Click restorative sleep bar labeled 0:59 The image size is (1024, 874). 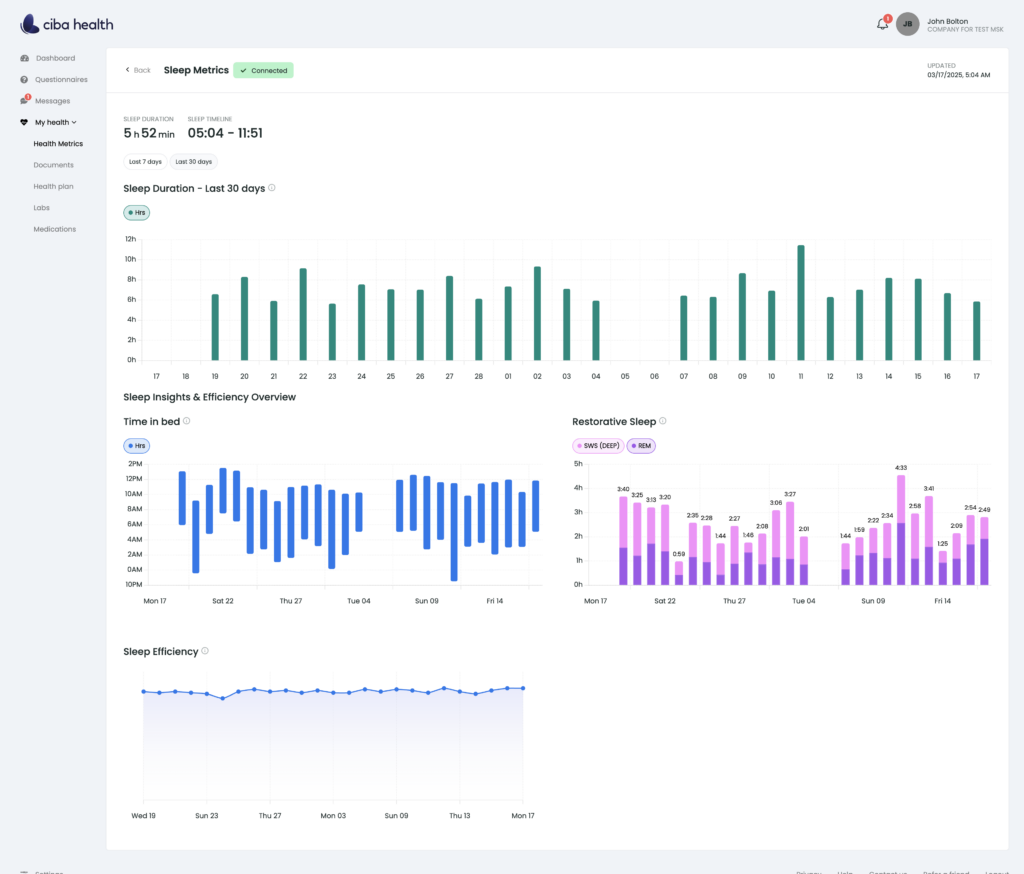coord(679,573)
